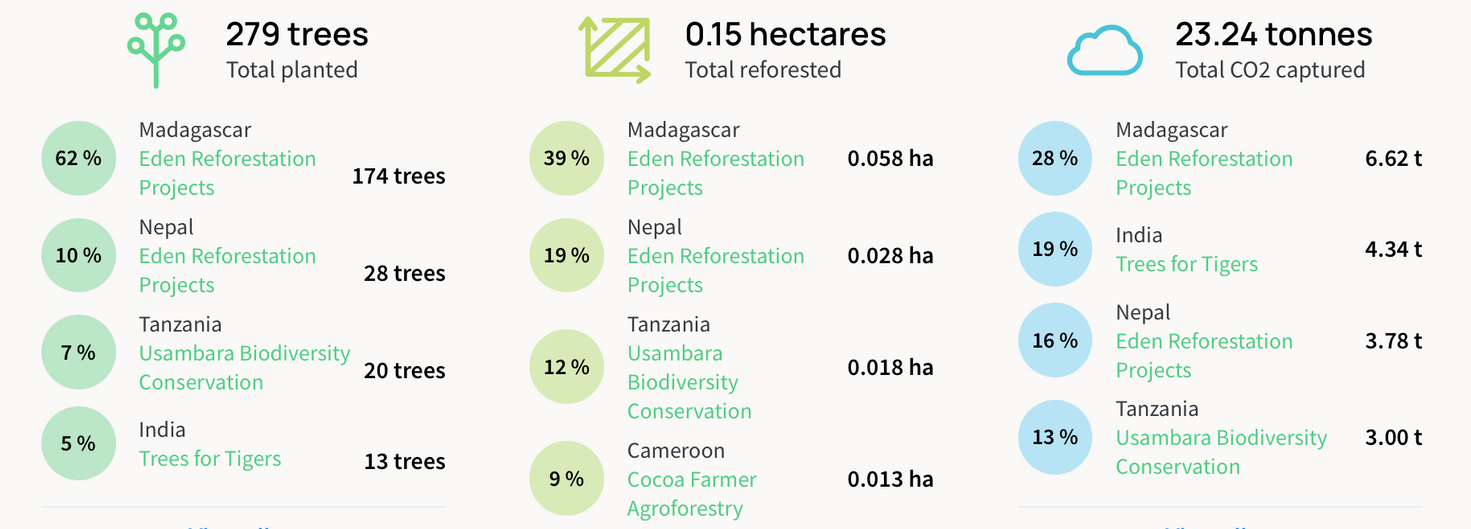
Task: Select the 9 % Cameroon circle badge
Action: (x=566, y=479)
